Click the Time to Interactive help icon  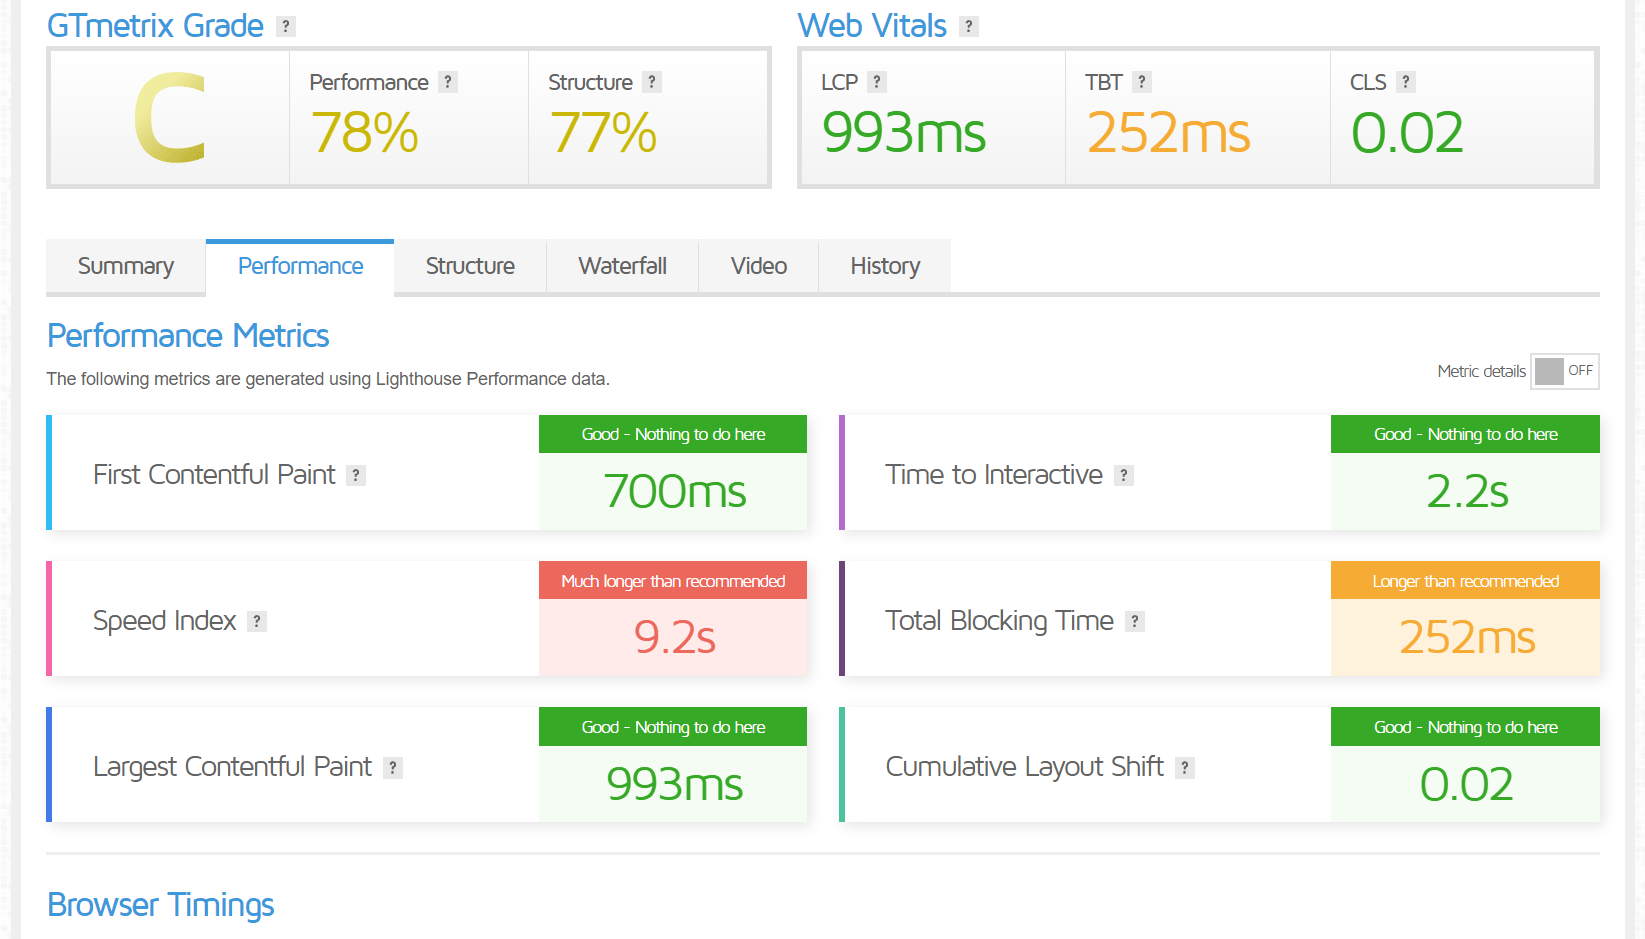1126,475
